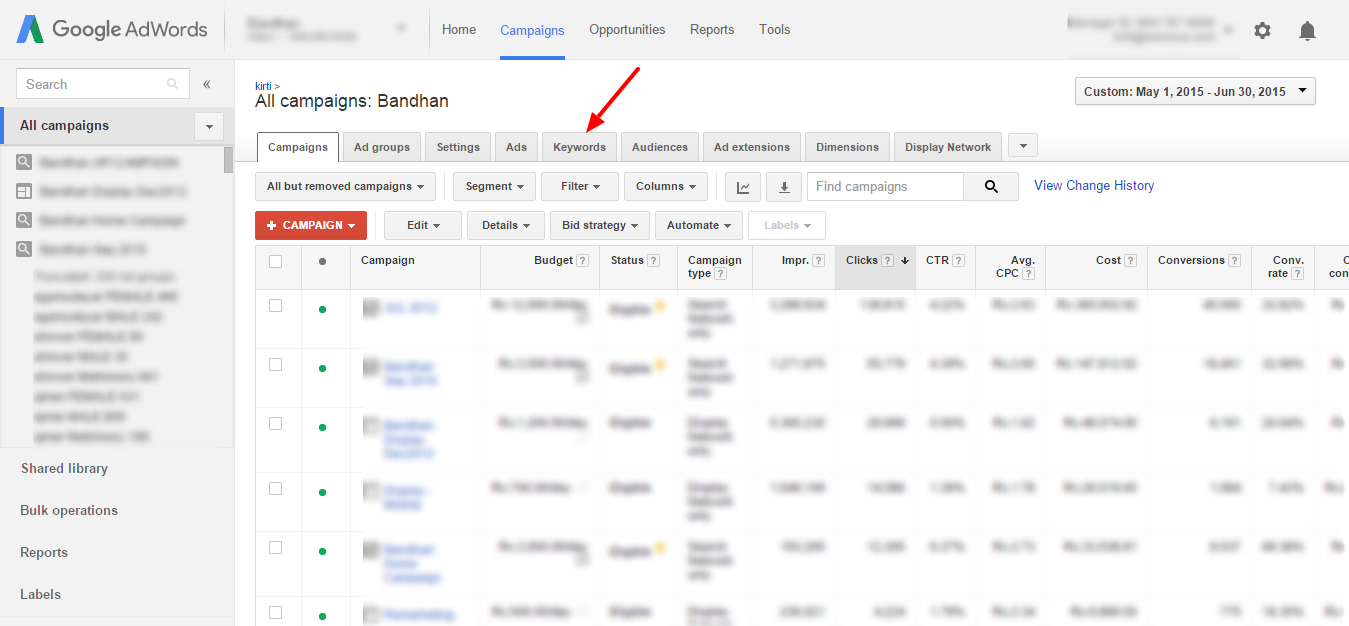Click the Campaign type help icon
This screenshot has height=626, width=1349.
coord(720,274)
